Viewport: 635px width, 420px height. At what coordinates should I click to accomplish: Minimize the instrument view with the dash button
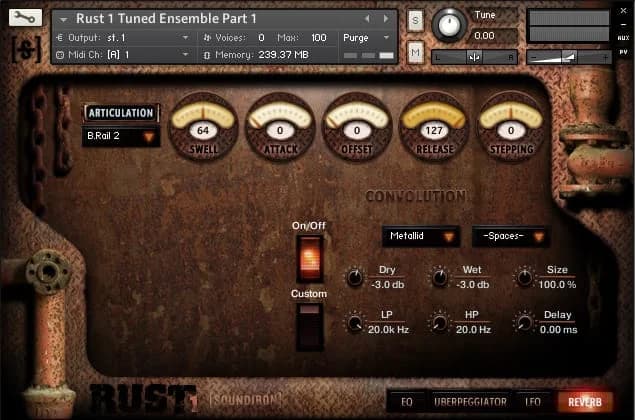pos(623,25)
